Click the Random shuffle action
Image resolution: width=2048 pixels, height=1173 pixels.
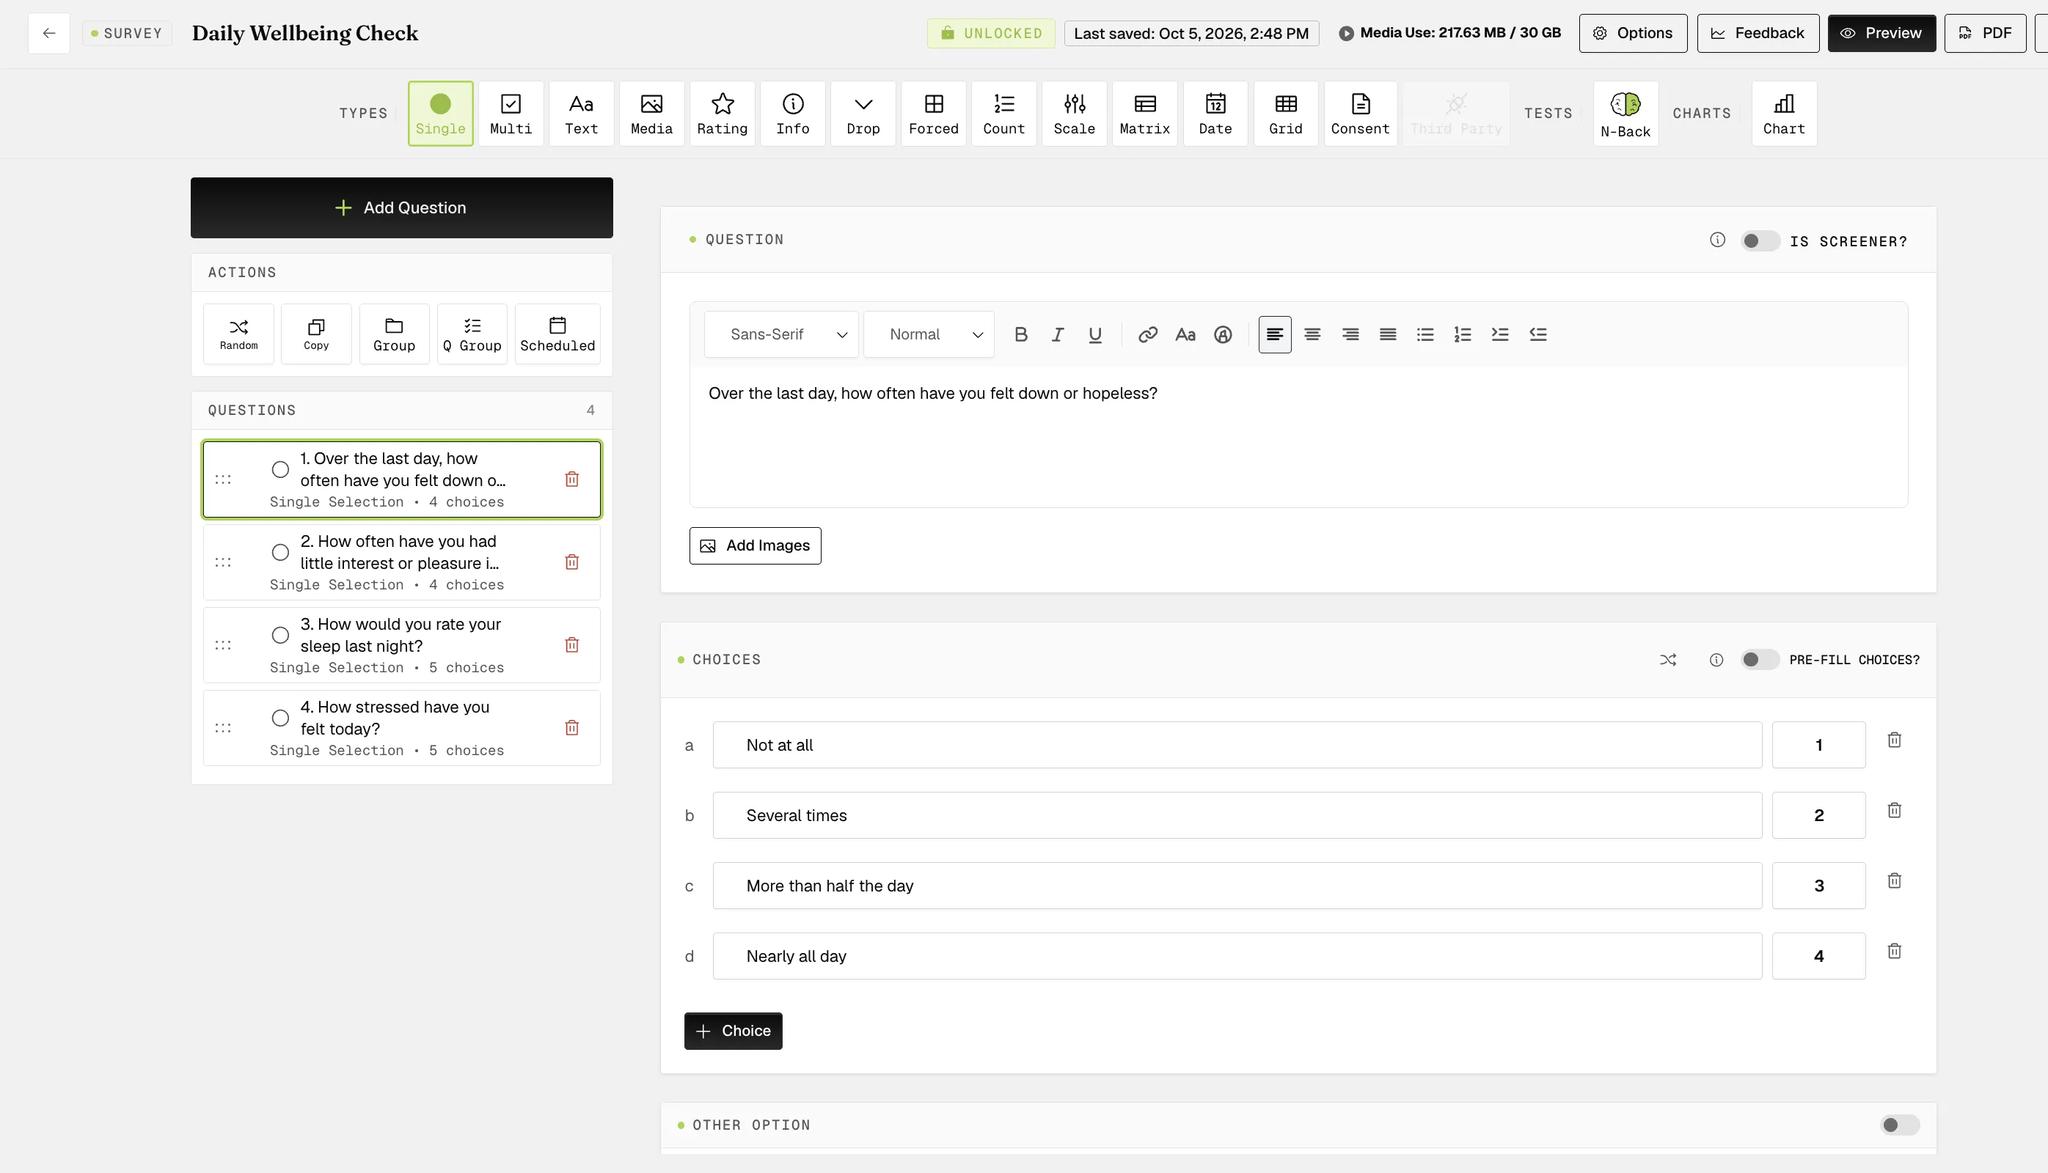[238, 334]
